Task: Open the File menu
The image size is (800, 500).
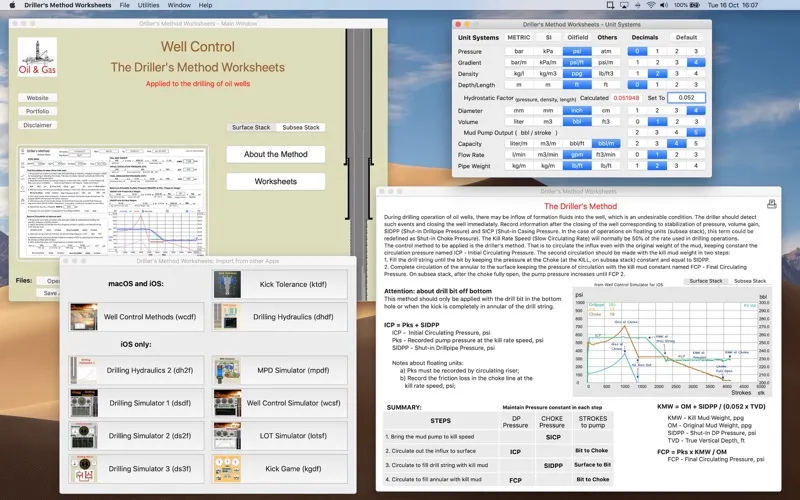Action: point(124,5)
